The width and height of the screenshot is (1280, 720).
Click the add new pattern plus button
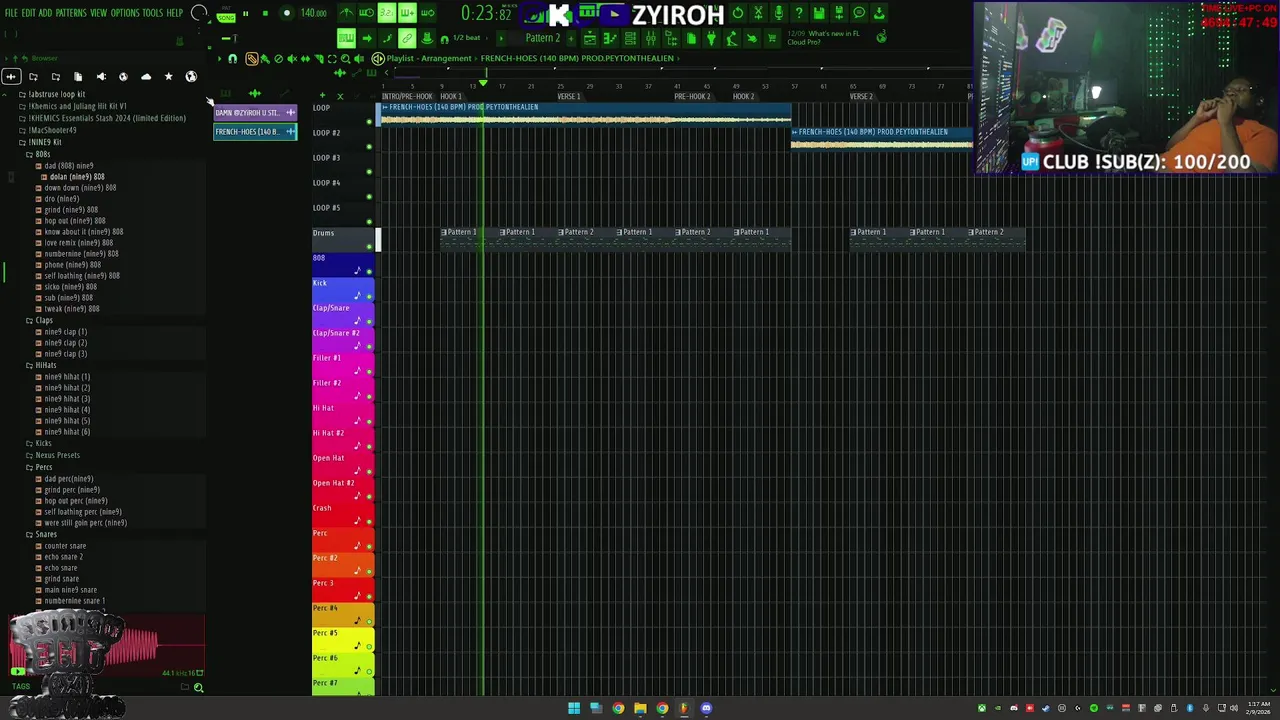571,38
